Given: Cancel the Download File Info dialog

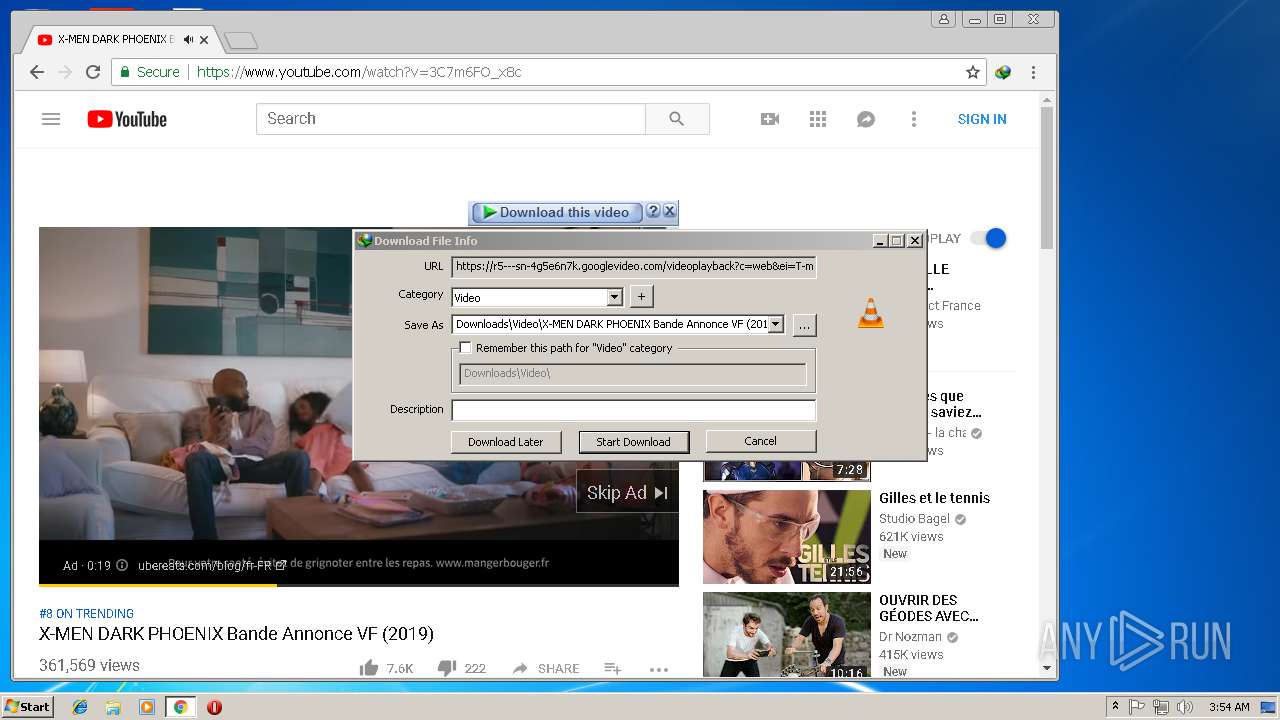Looking at the screenshot, I should click(x=761, y=441).
